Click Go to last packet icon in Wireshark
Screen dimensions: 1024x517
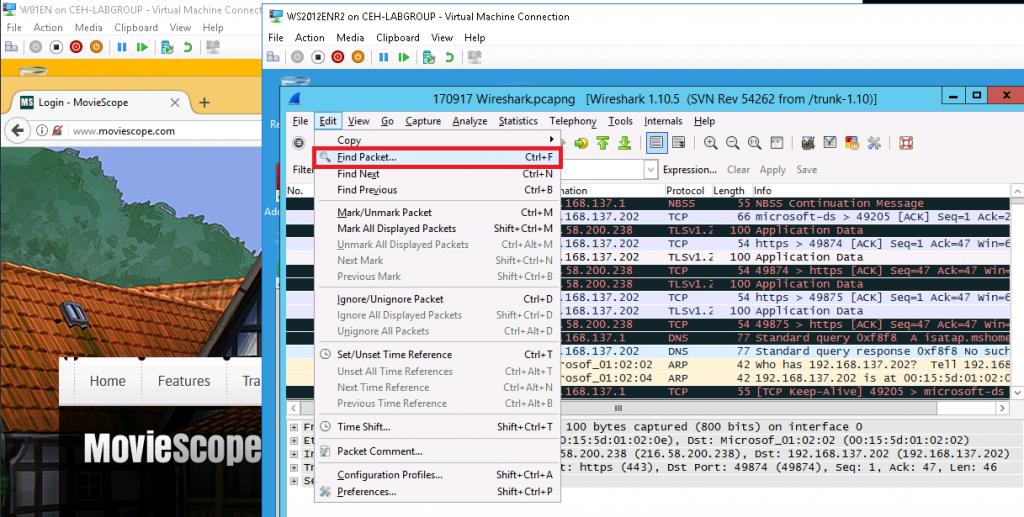pyautogui.click(x=624, y=143)
